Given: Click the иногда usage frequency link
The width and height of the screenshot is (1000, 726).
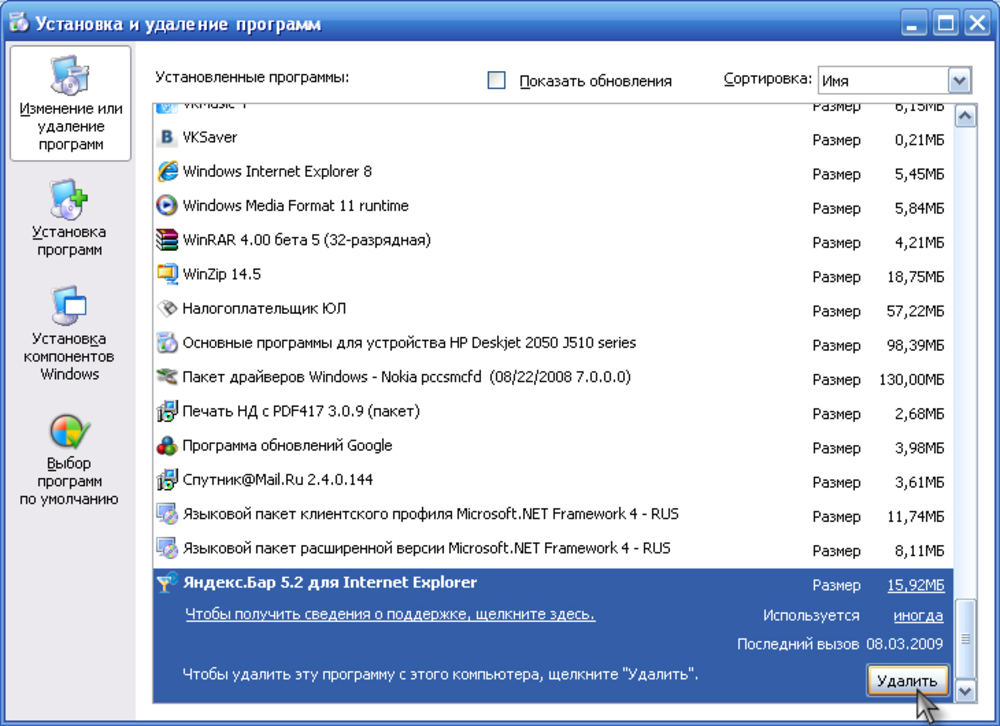Looking at the screenshot, I should [918, 615].
